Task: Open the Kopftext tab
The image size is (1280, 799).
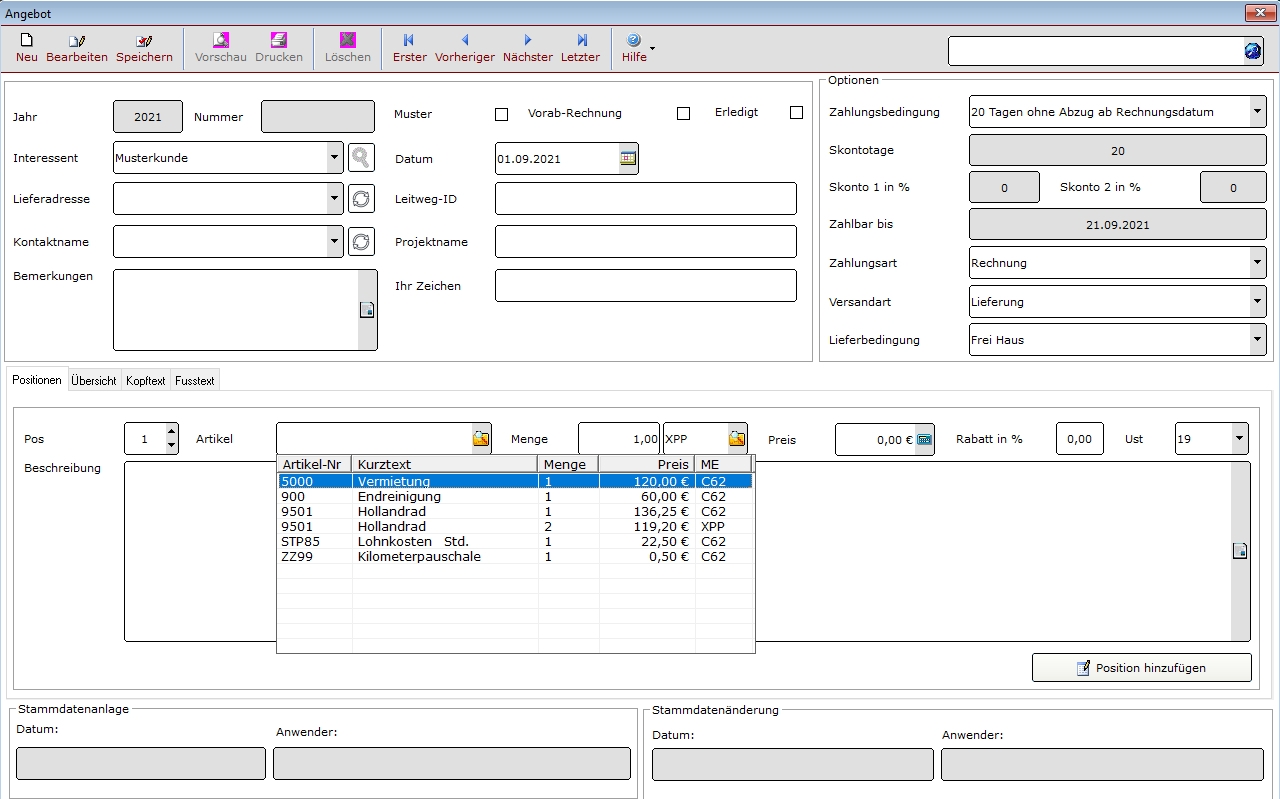Action: click(146, 381)
